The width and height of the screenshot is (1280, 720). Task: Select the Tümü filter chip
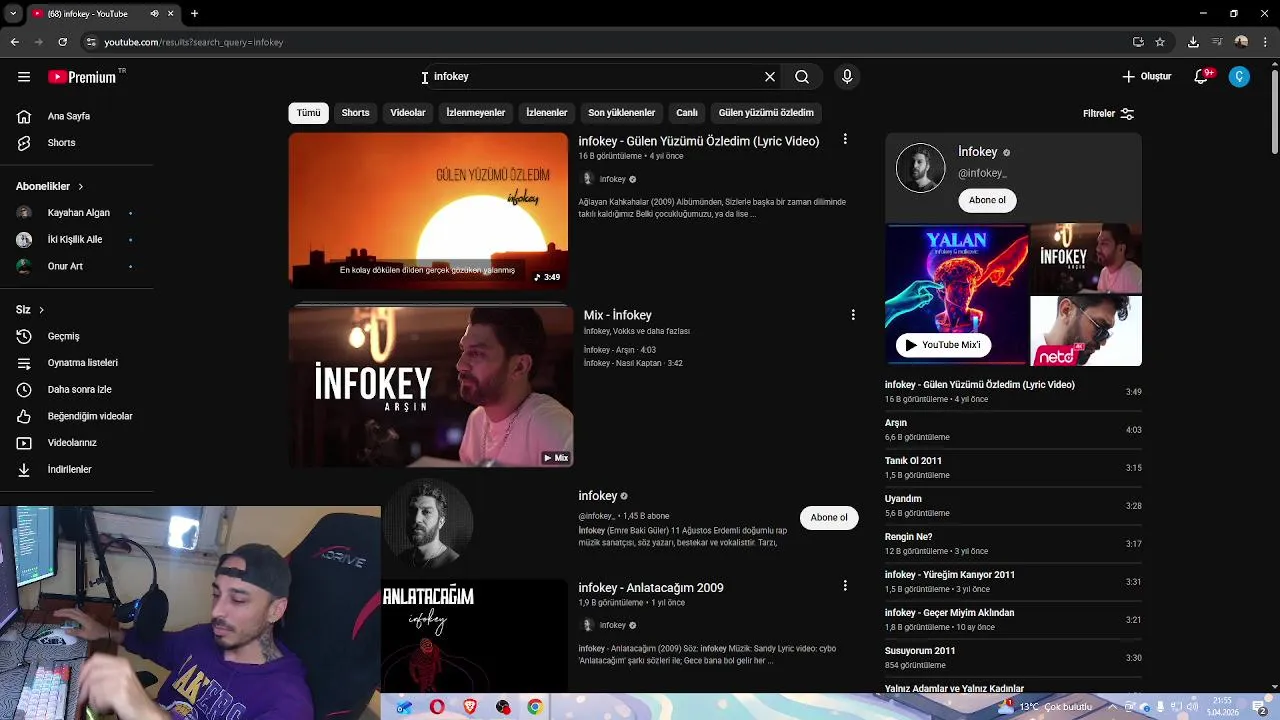308,113
